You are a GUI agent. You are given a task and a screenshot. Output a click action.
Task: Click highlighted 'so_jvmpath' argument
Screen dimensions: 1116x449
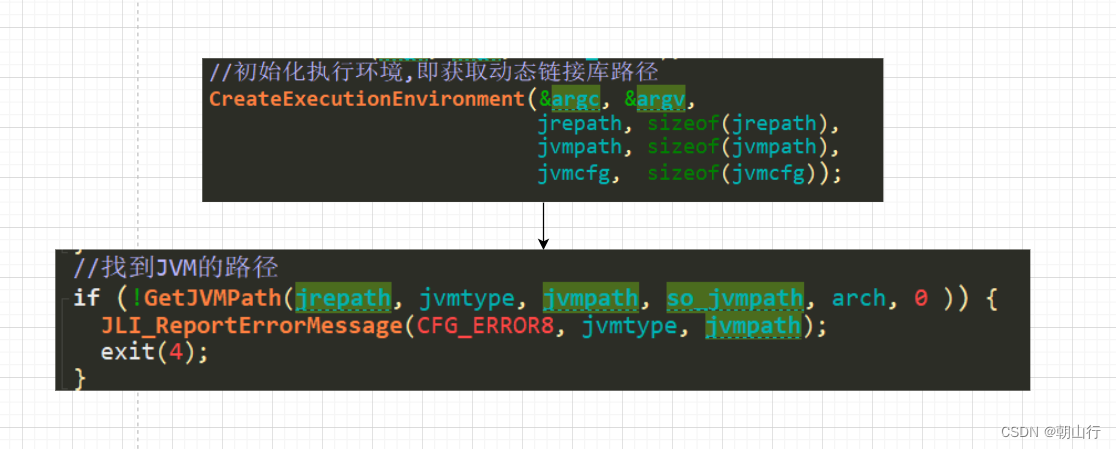tap(735, 297)
